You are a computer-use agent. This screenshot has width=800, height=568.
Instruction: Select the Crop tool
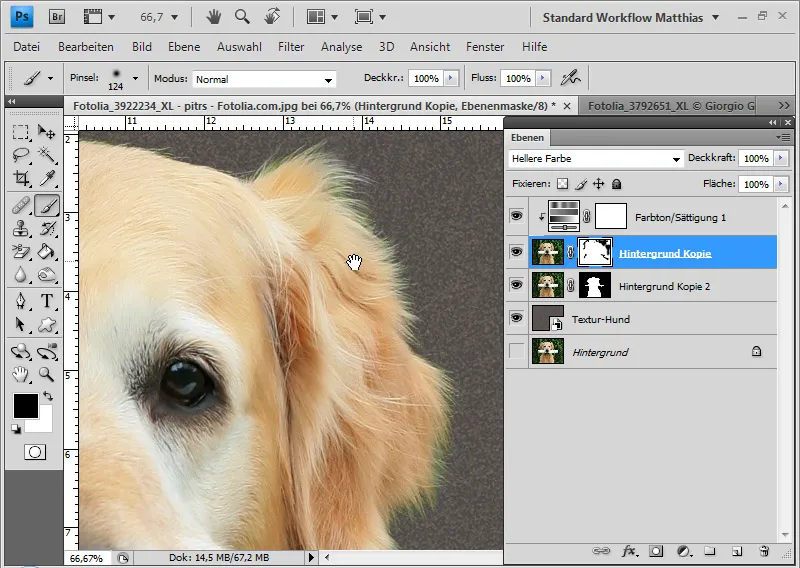tap(21, 178)
